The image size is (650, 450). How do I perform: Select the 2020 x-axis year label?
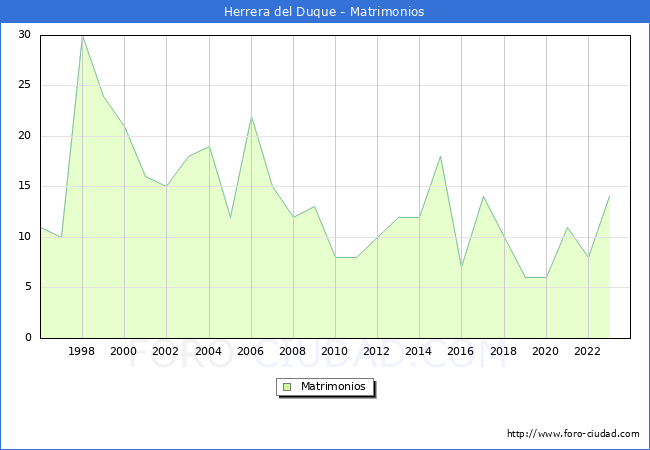pyautogui.click(x=546, y=351)
